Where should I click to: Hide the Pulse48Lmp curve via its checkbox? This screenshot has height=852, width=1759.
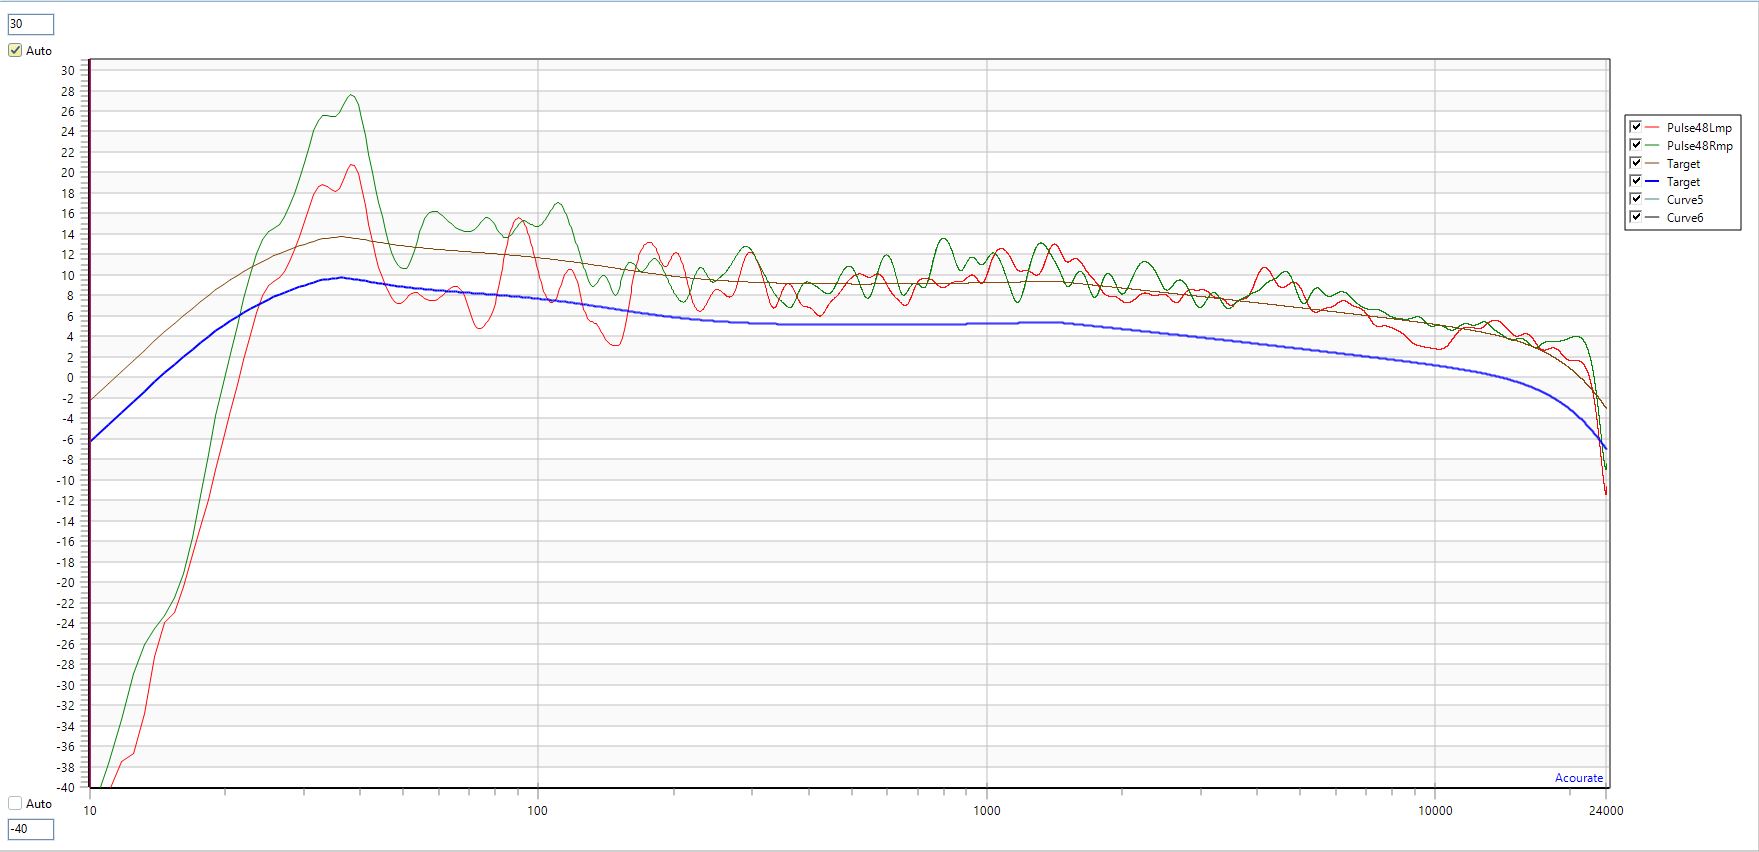[x=1636, y=127]
